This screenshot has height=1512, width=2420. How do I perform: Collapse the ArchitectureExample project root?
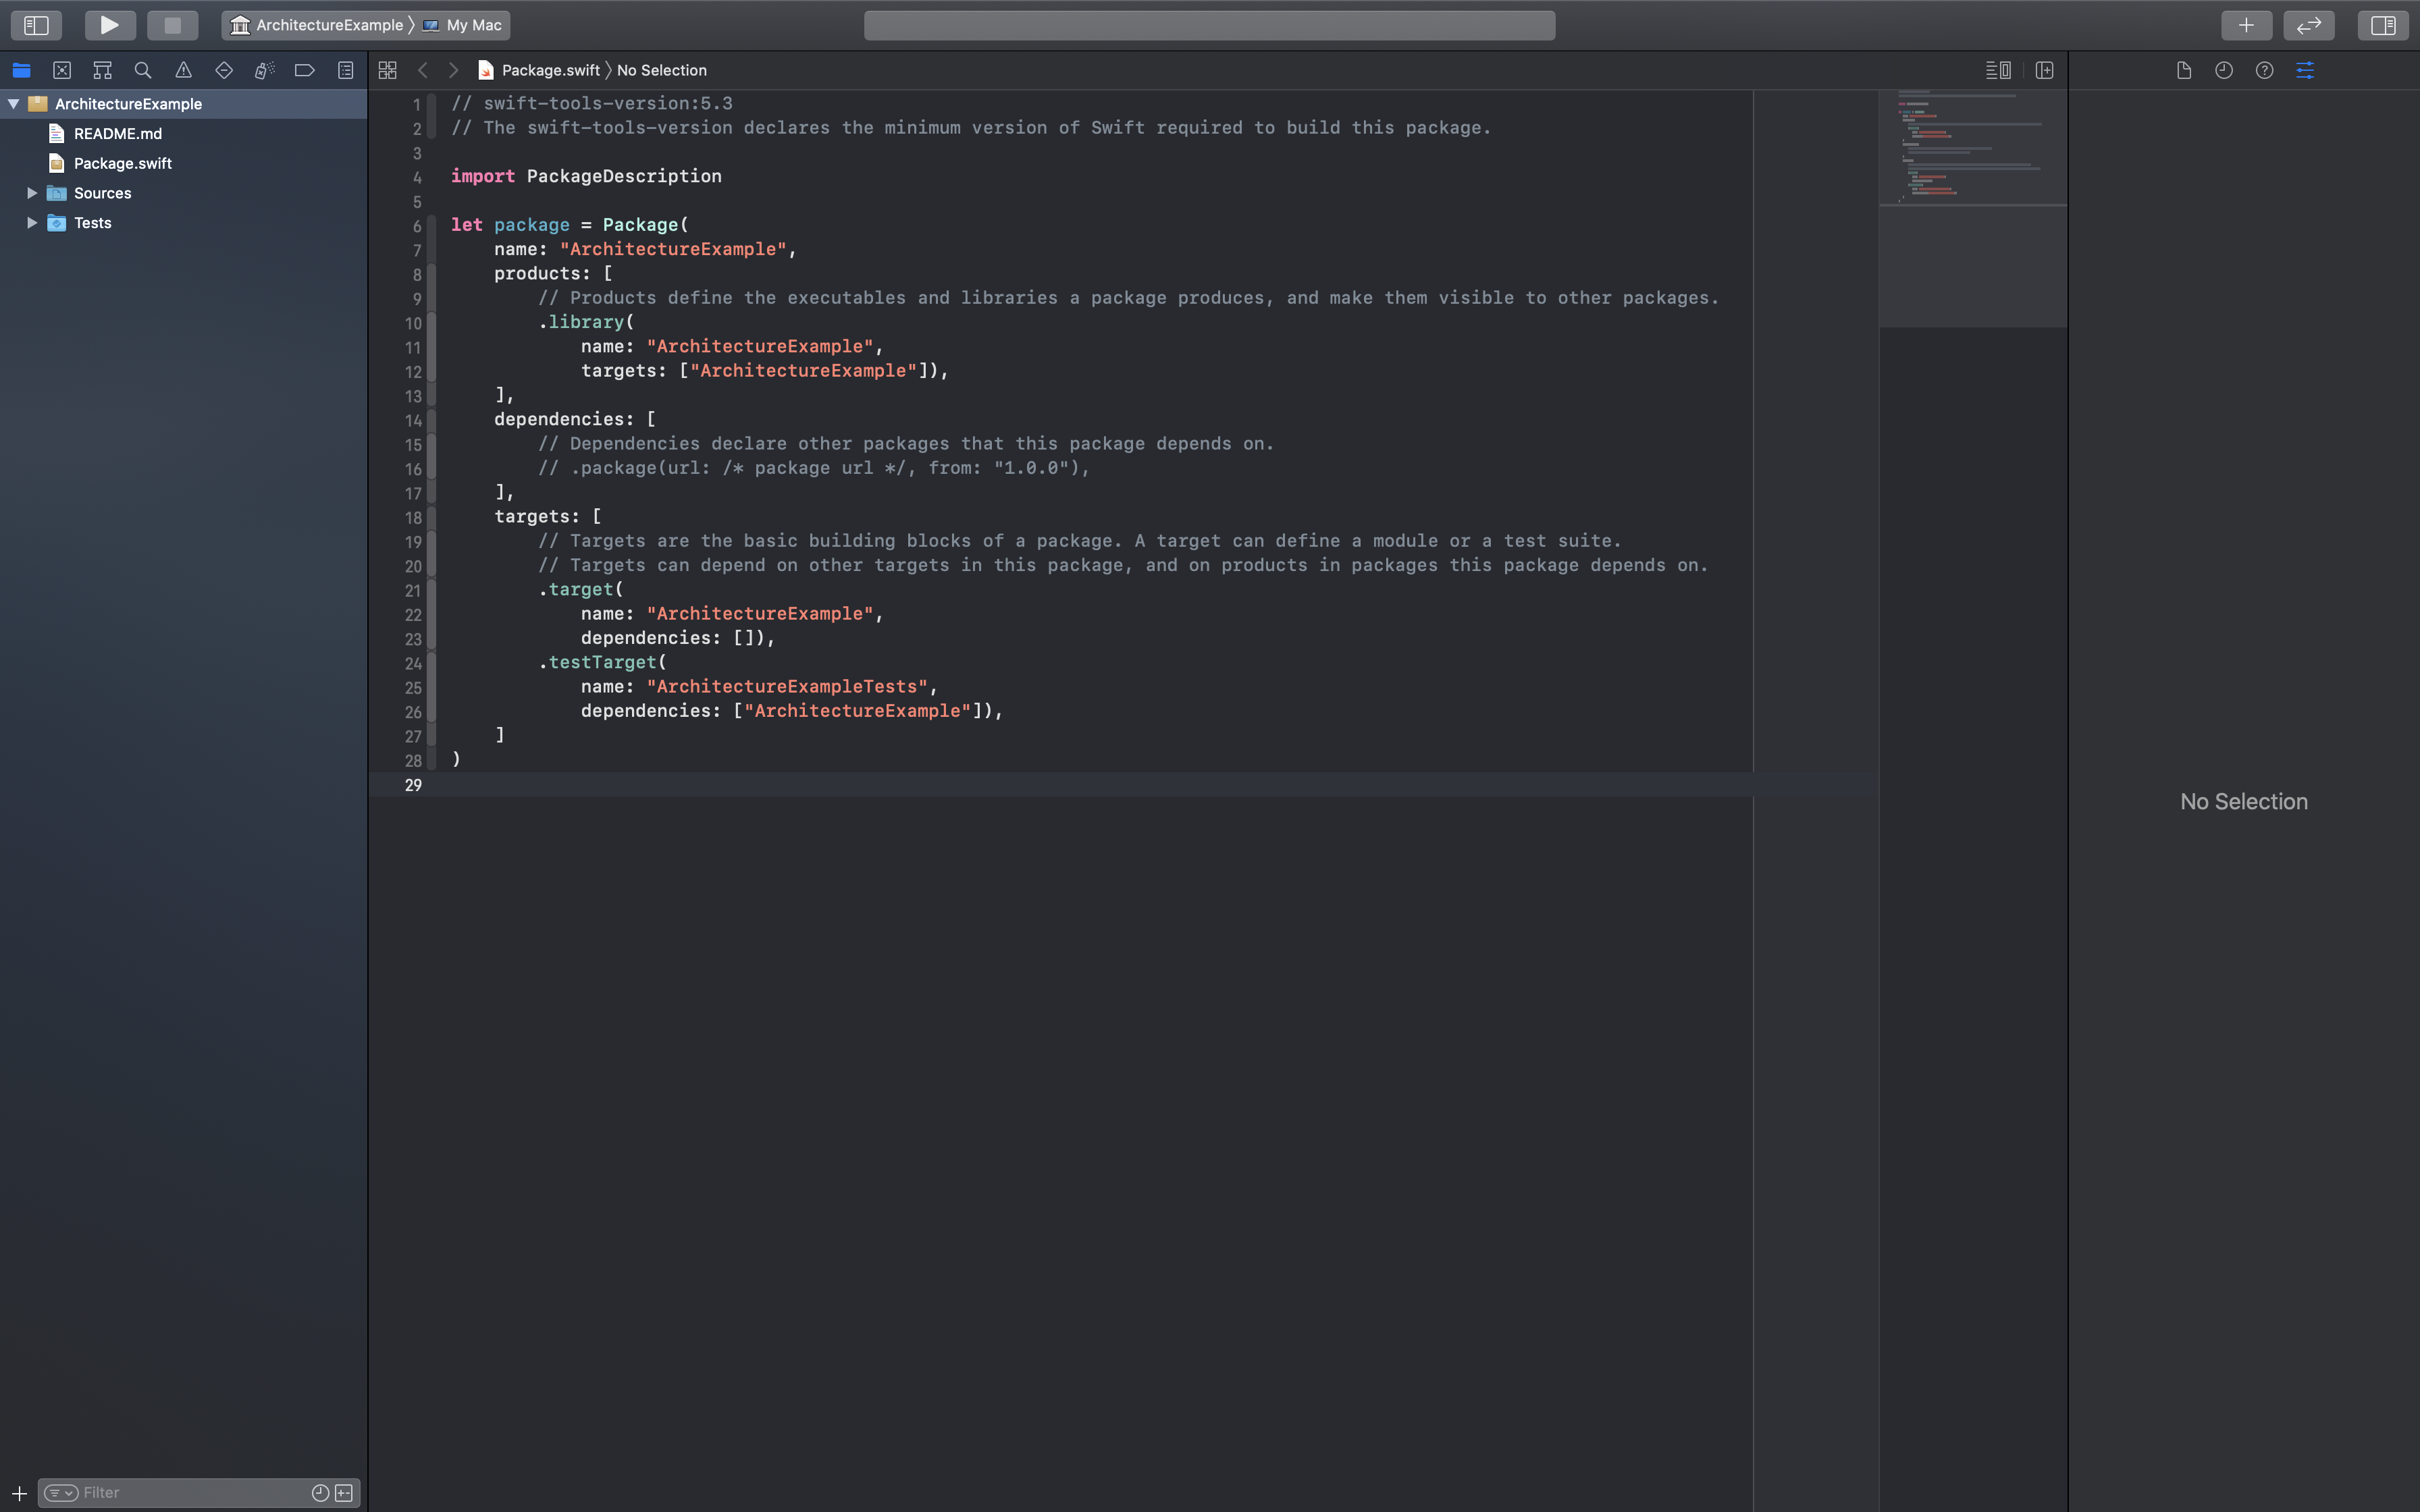click(14, 104)
